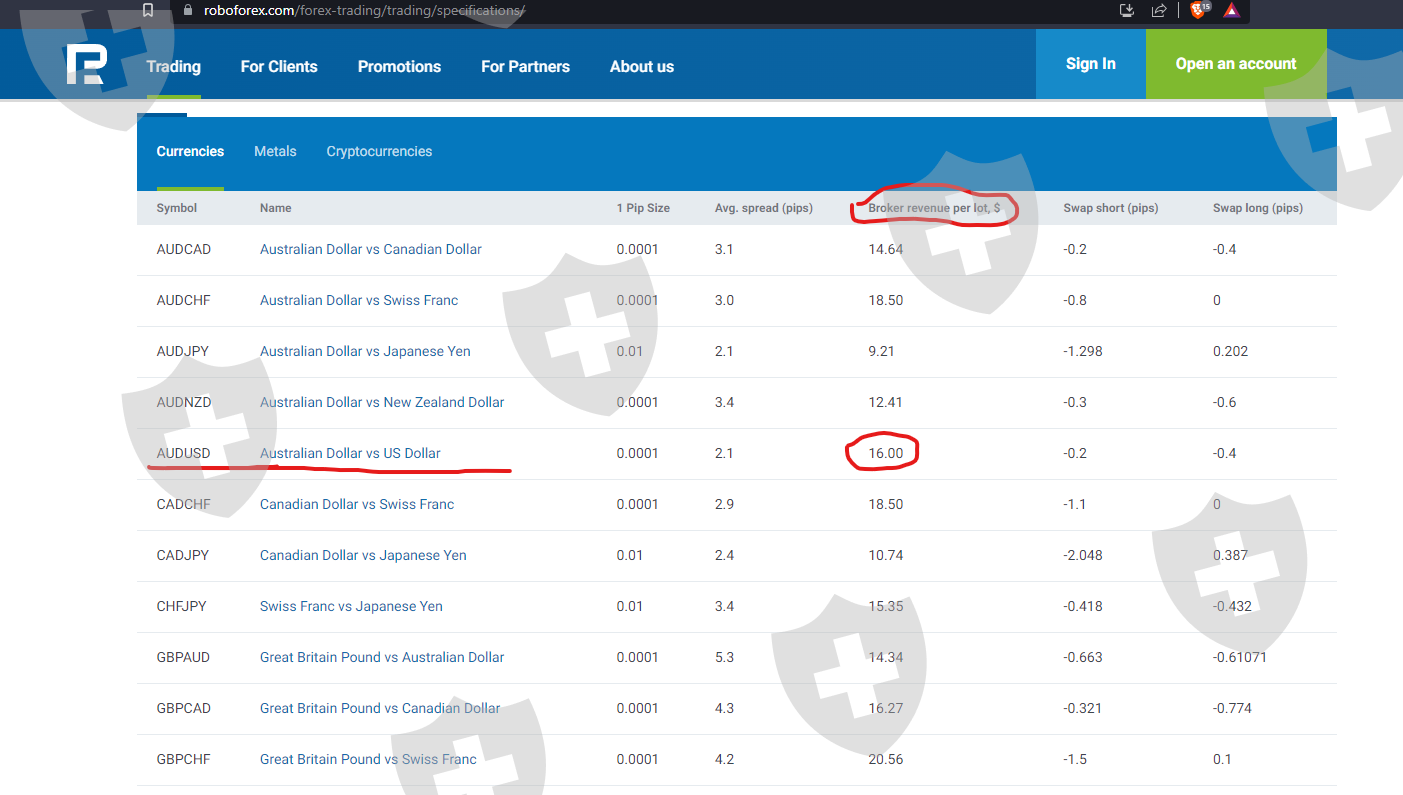This screenshot has width=1403, height=795.
Task: Open the Promotions navigation menu
Action: [399, 66]
